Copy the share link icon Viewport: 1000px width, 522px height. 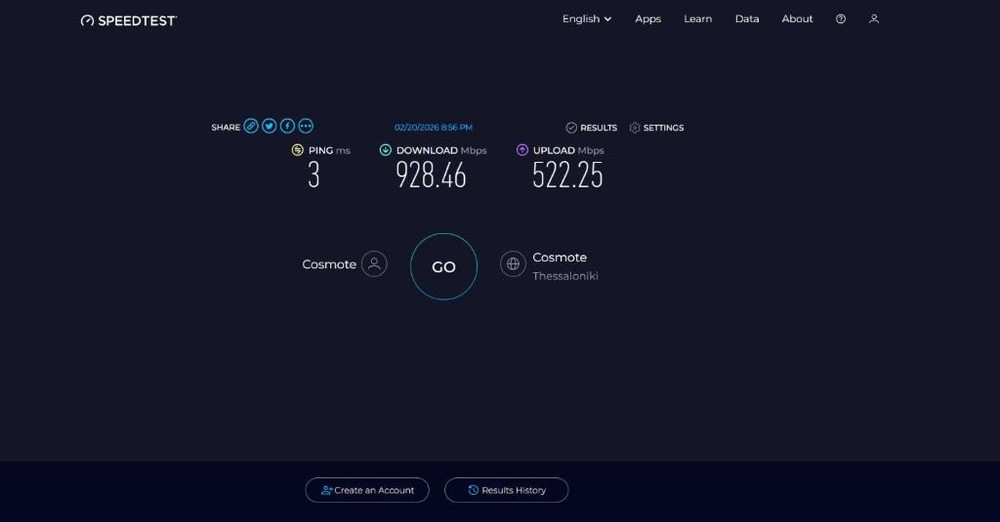click(251, 126)
